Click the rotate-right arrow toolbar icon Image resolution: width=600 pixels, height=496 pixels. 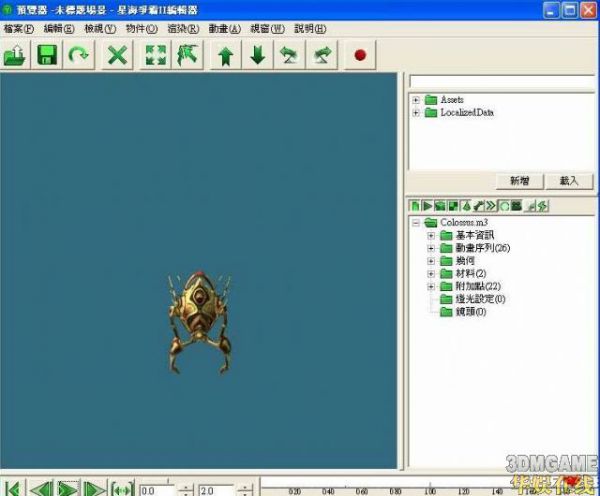click(322, 55)
